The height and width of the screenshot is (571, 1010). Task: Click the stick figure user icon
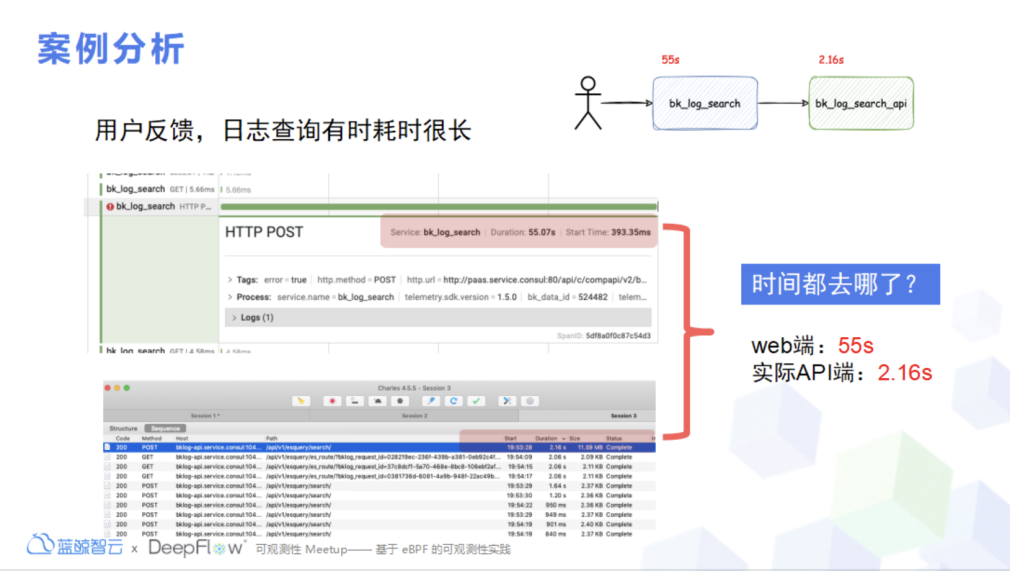(x=588, y=103)
